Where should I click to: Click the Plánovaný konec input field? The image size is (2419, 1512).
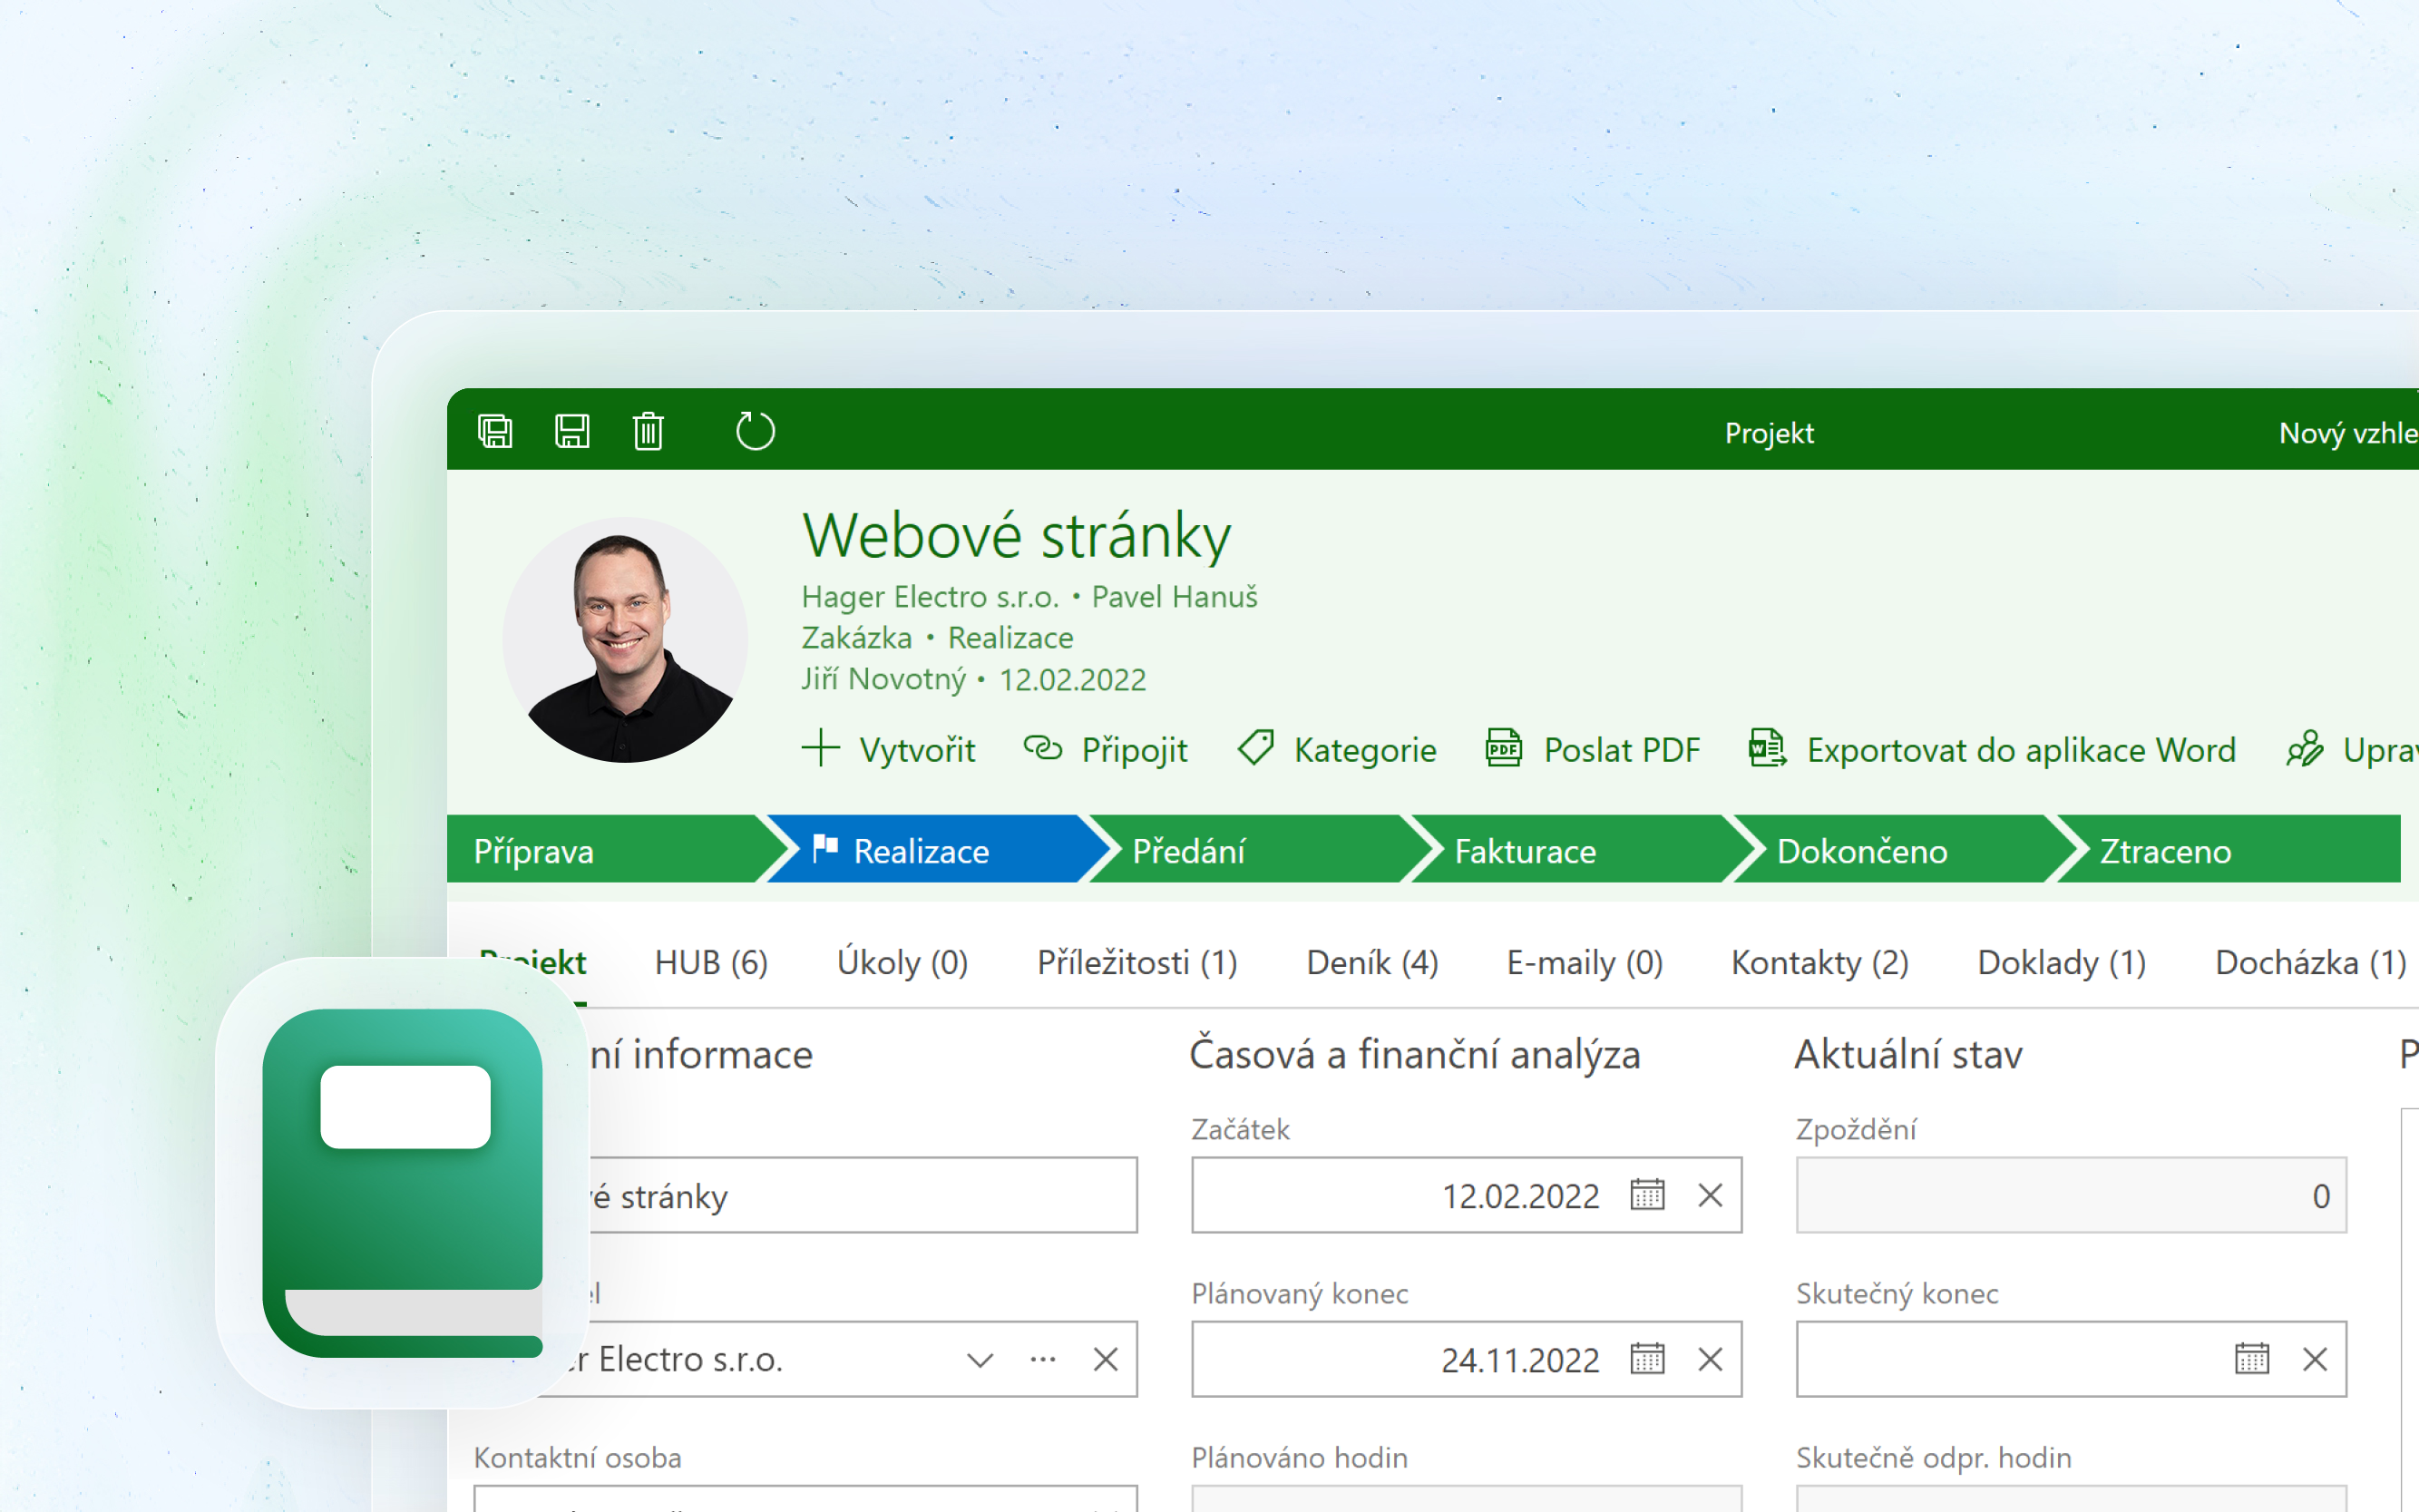click(x=1466, y=1359)
